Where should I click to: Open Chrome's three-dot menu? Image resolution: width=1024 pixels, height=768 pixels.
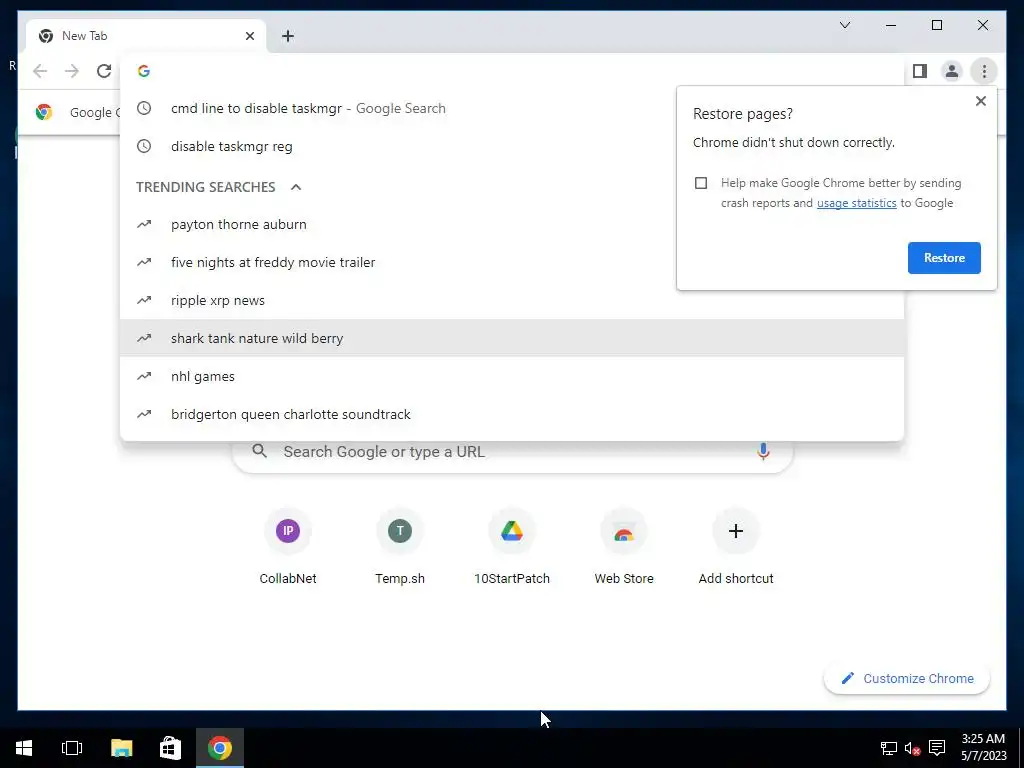tap(984, 71)
